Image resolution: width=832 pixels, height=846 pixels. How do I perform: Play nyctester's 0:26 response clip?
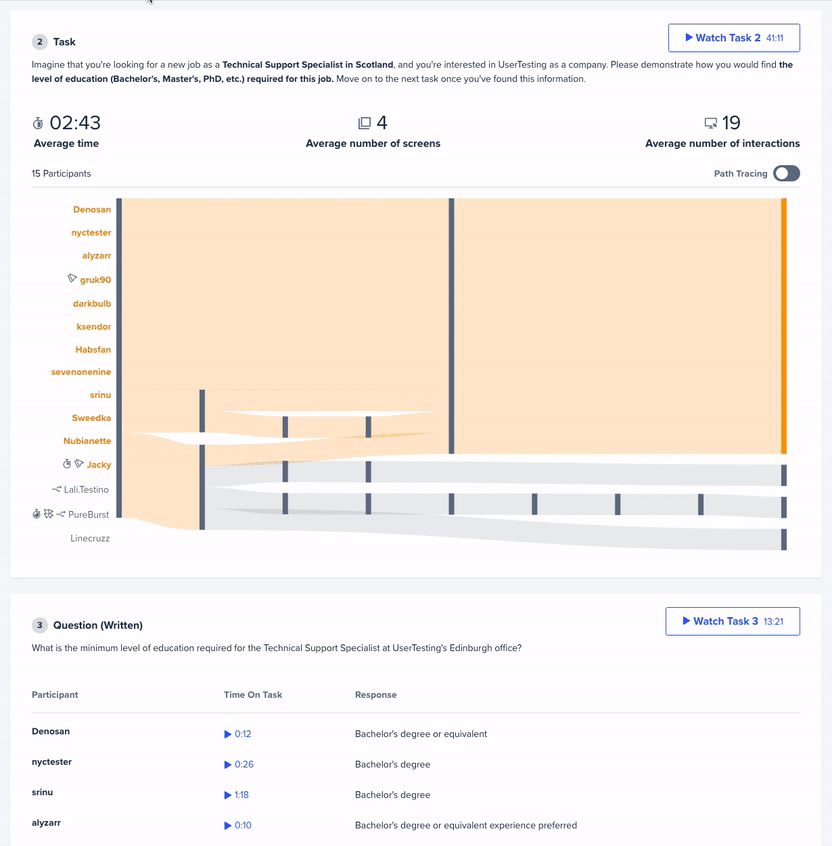click(238, 765)
